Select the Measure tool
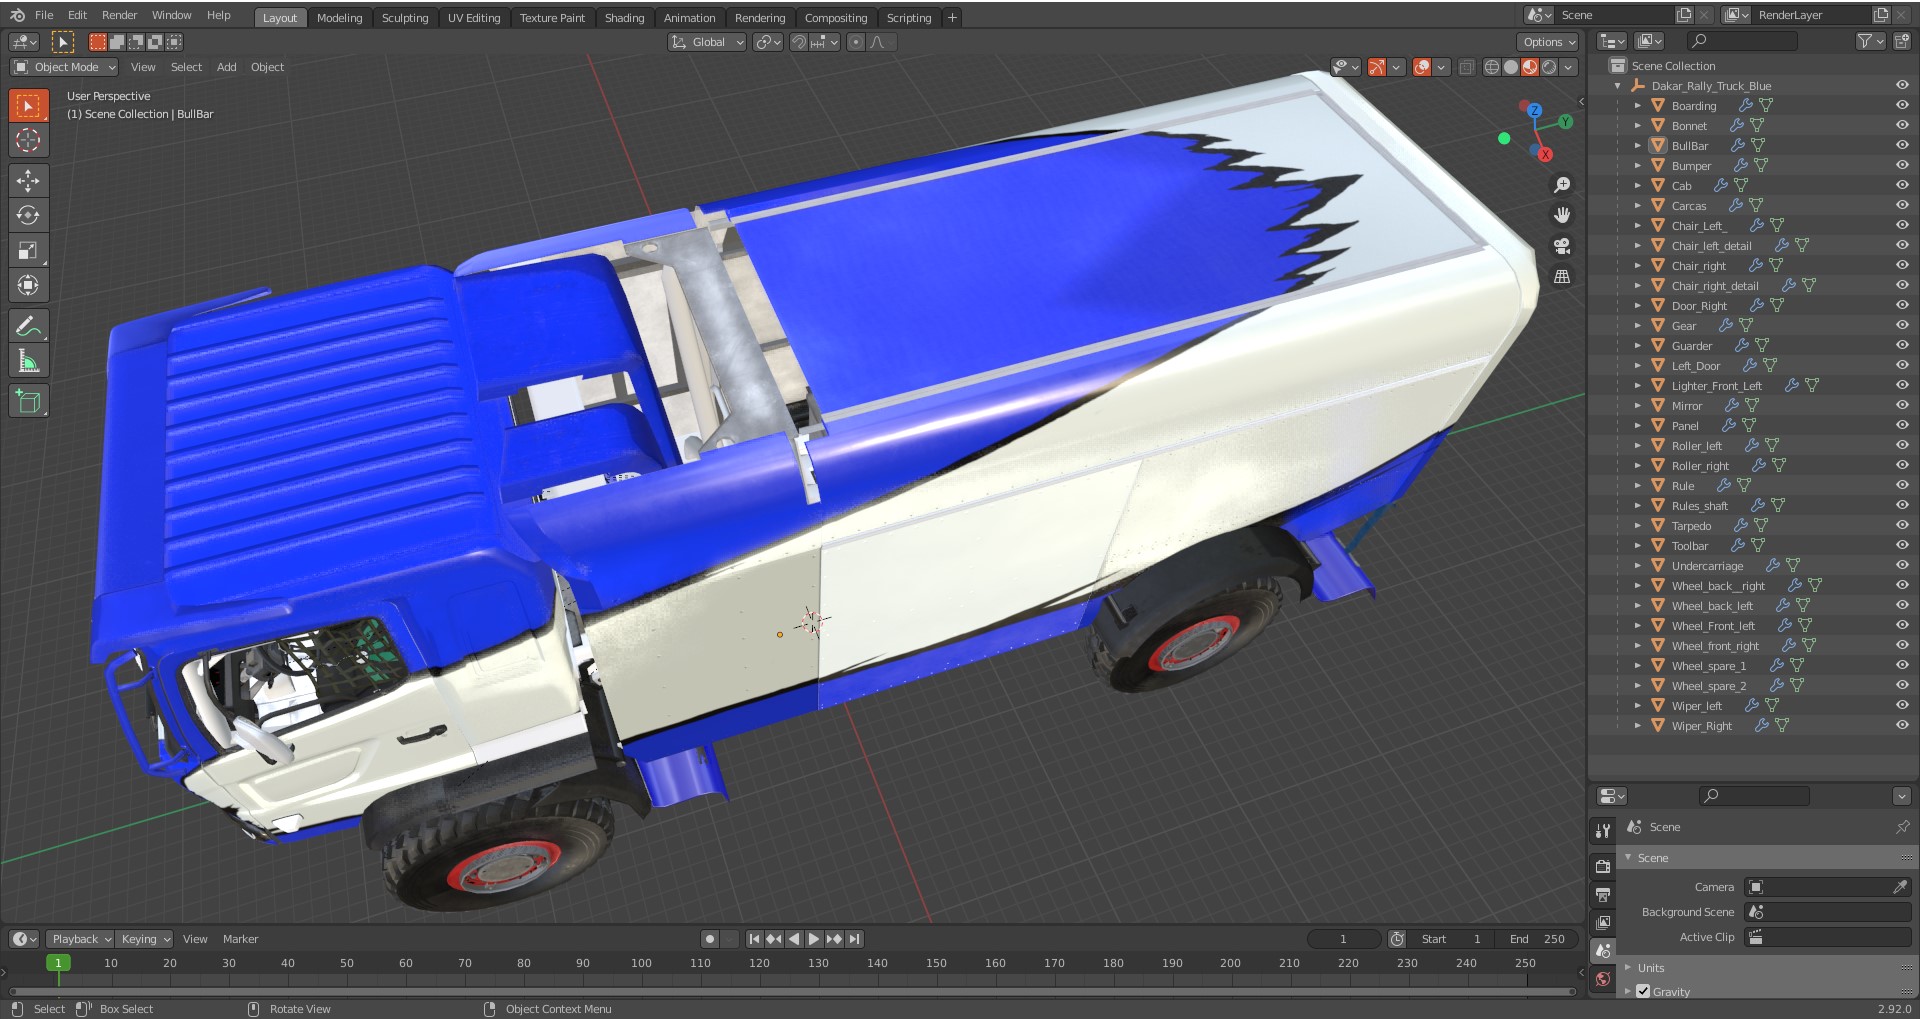 28,361
